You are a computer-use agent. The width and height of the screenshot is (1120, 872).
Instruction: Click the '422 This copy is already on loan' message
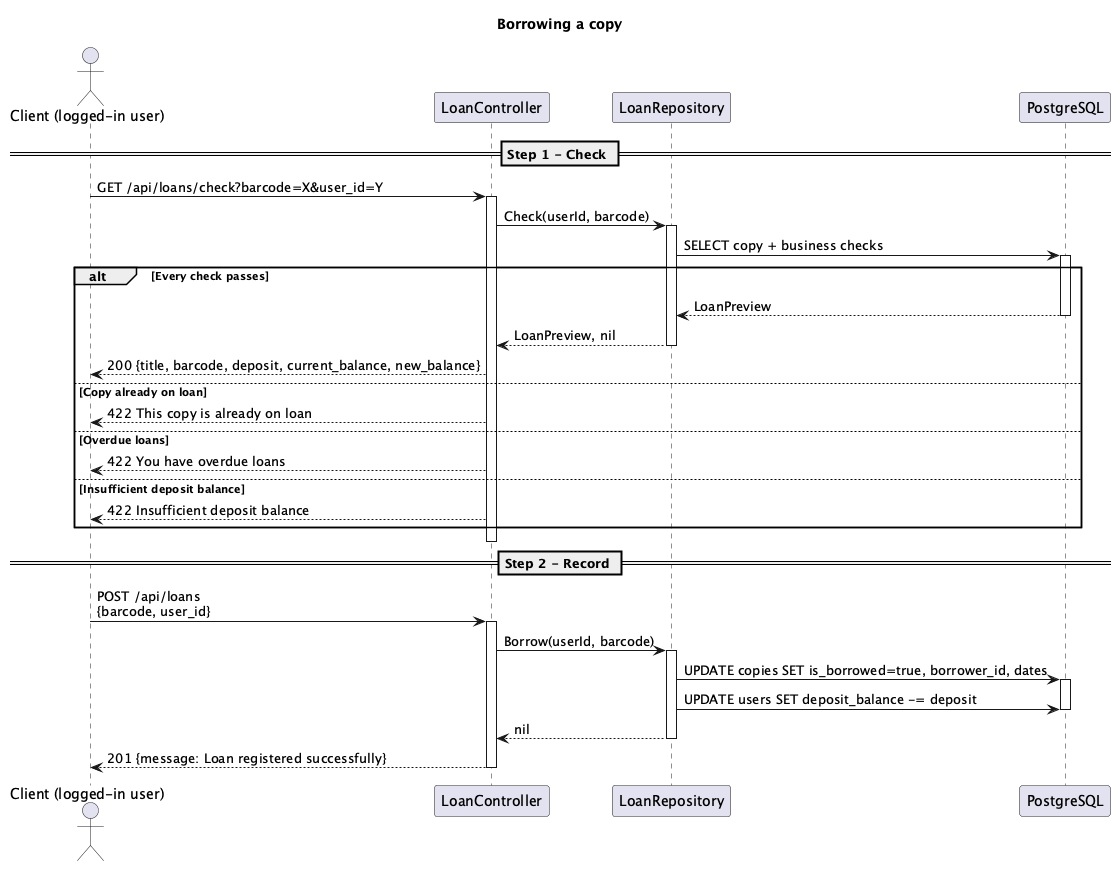pos(209,414)
